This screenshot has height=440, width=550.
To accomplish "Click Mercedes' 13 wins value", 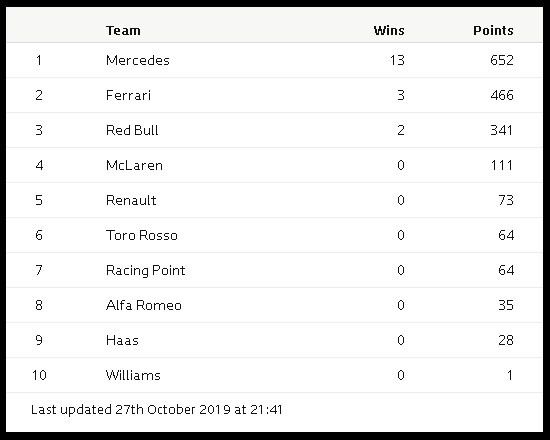I will [x=397, y=60].
